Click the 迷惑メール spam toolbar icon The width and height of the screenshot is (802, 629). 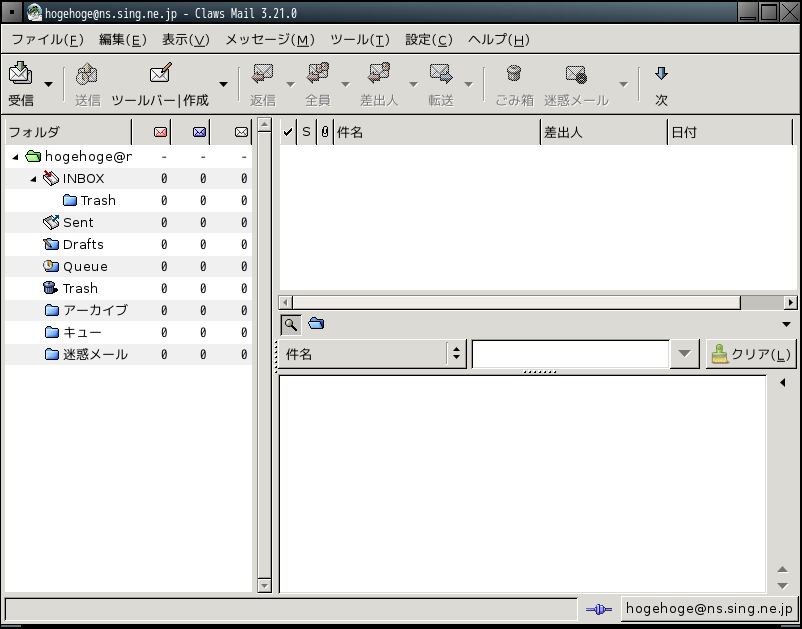[x=576, y=74]
